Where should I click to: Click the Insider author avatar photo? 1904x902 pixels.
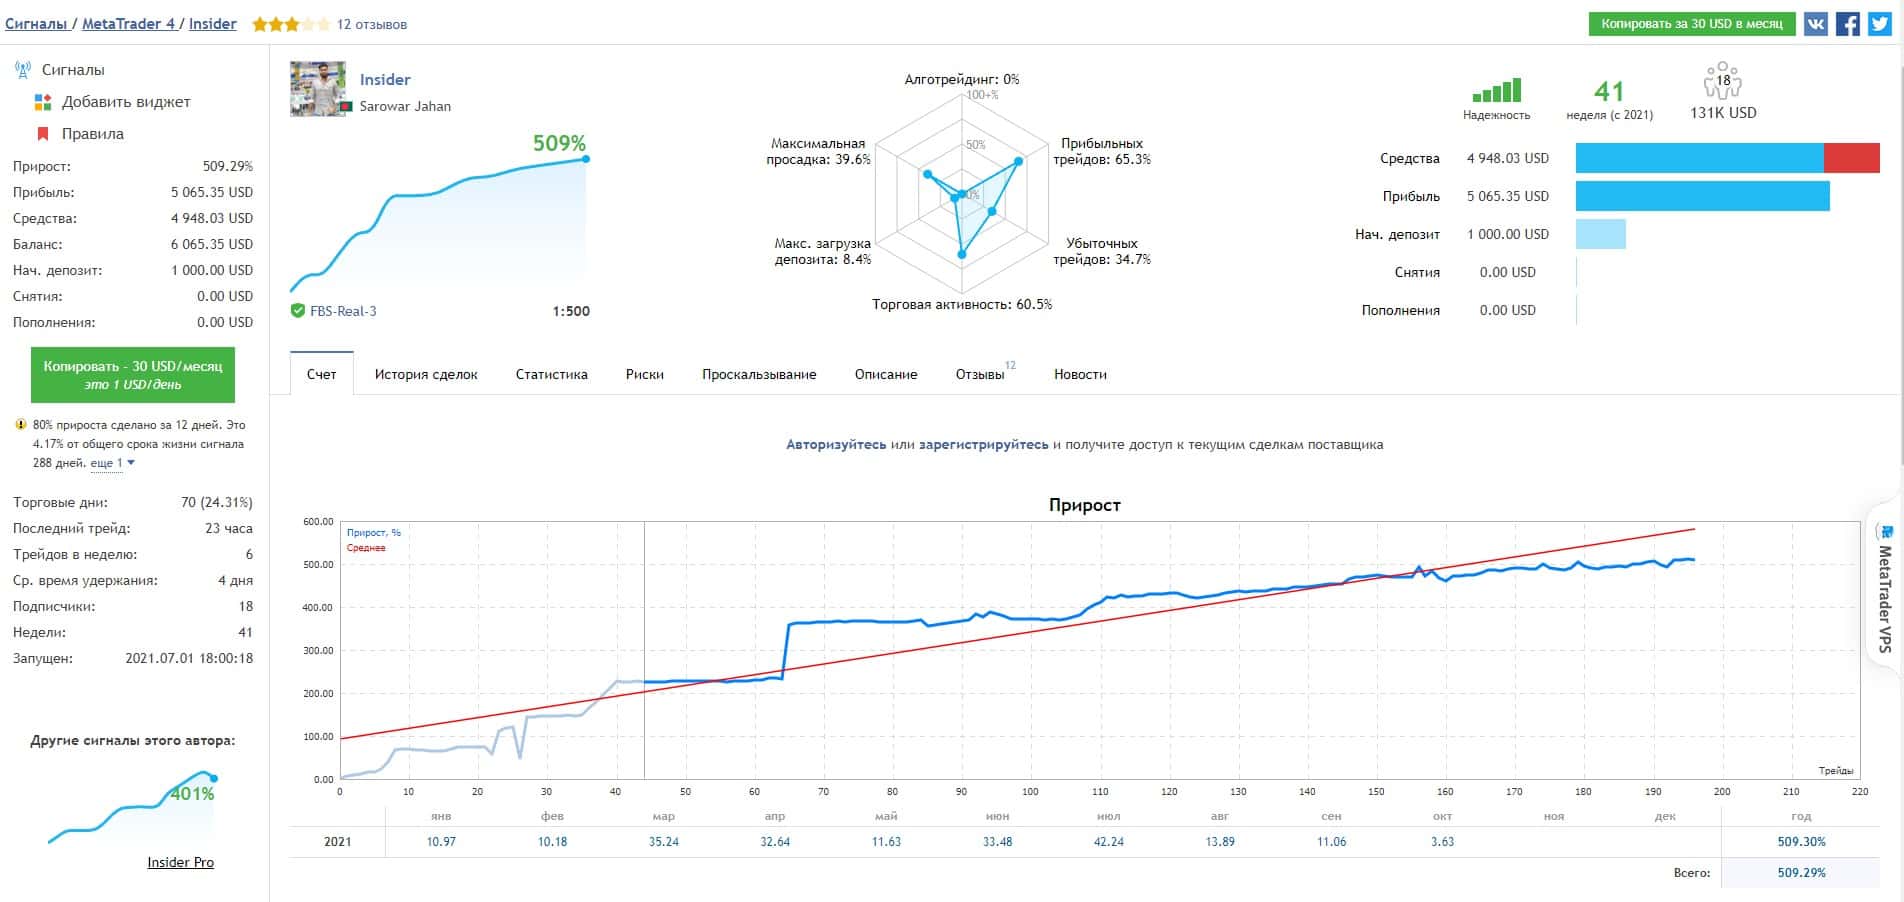click(x=318, y=90)
